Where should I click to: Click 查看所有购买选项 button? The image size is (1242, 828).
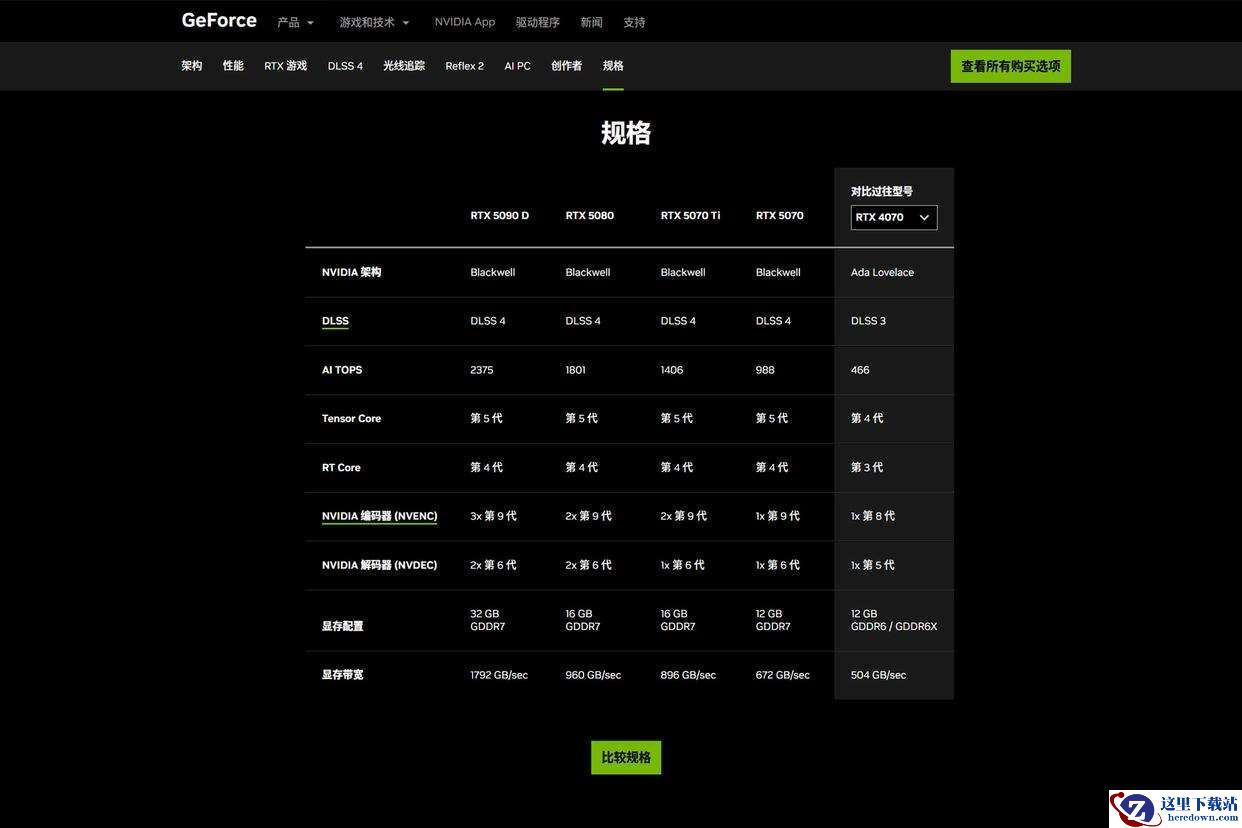pos(1010,66)
